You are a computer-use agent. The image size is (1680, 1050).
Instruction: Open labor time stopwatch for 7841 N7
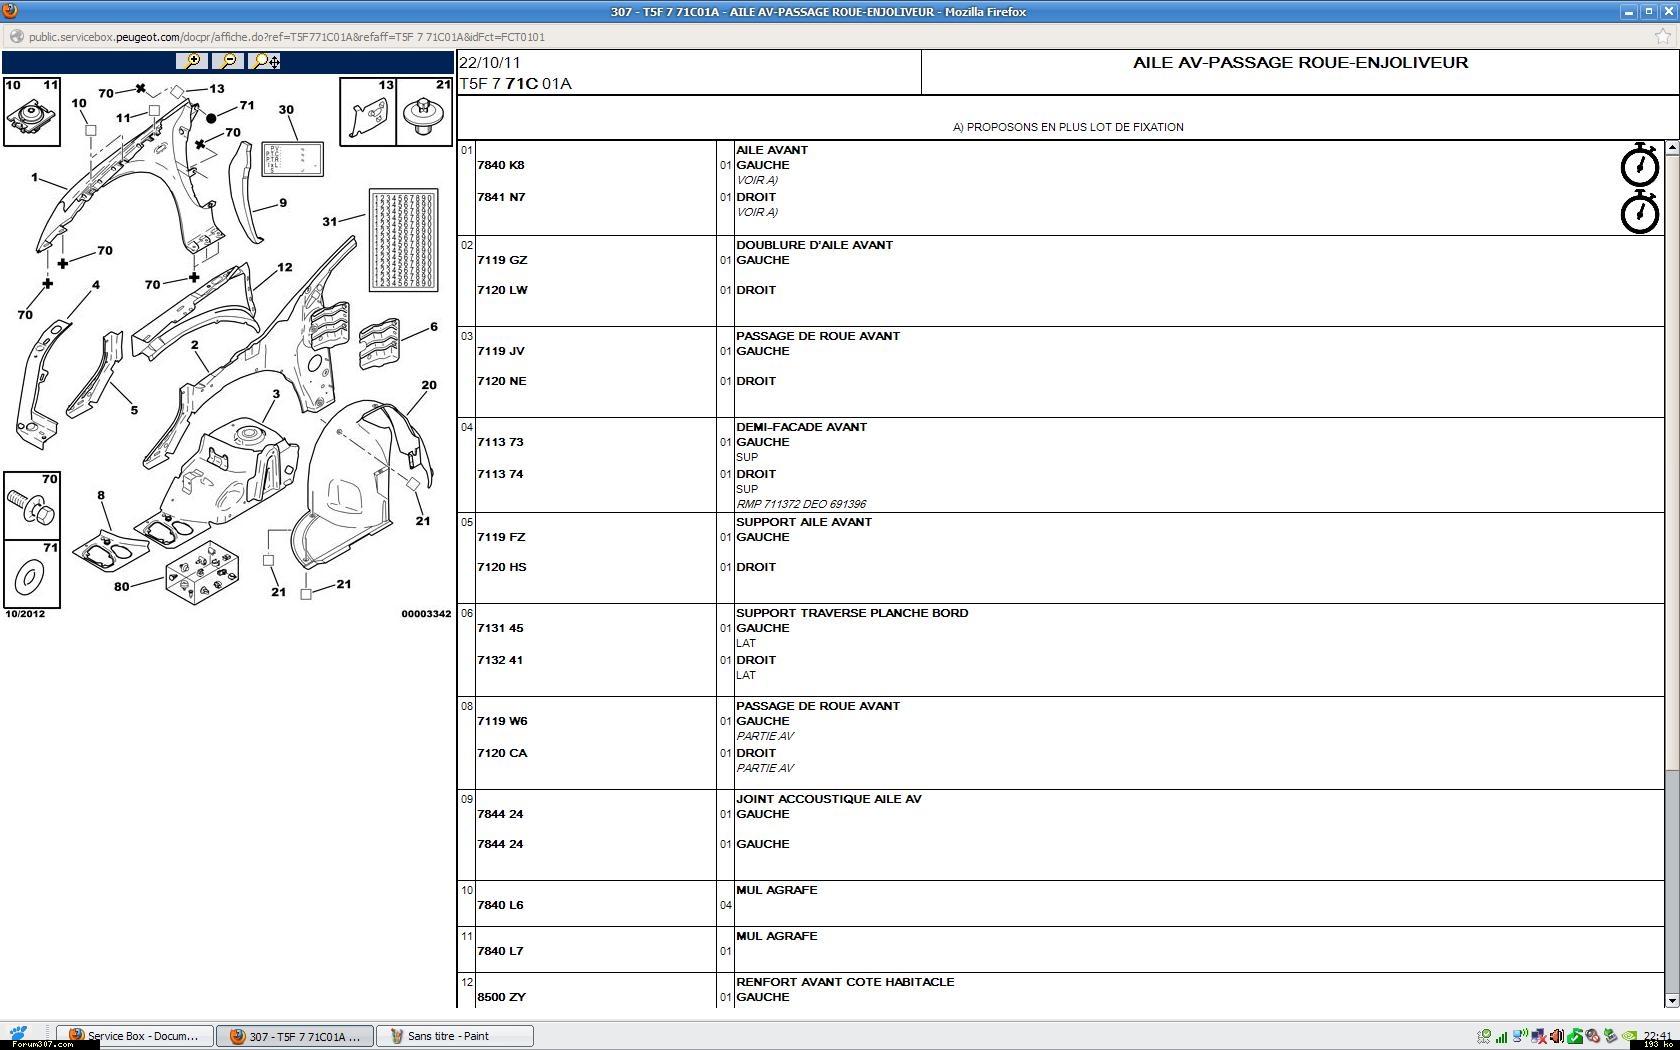point(1640,212)
